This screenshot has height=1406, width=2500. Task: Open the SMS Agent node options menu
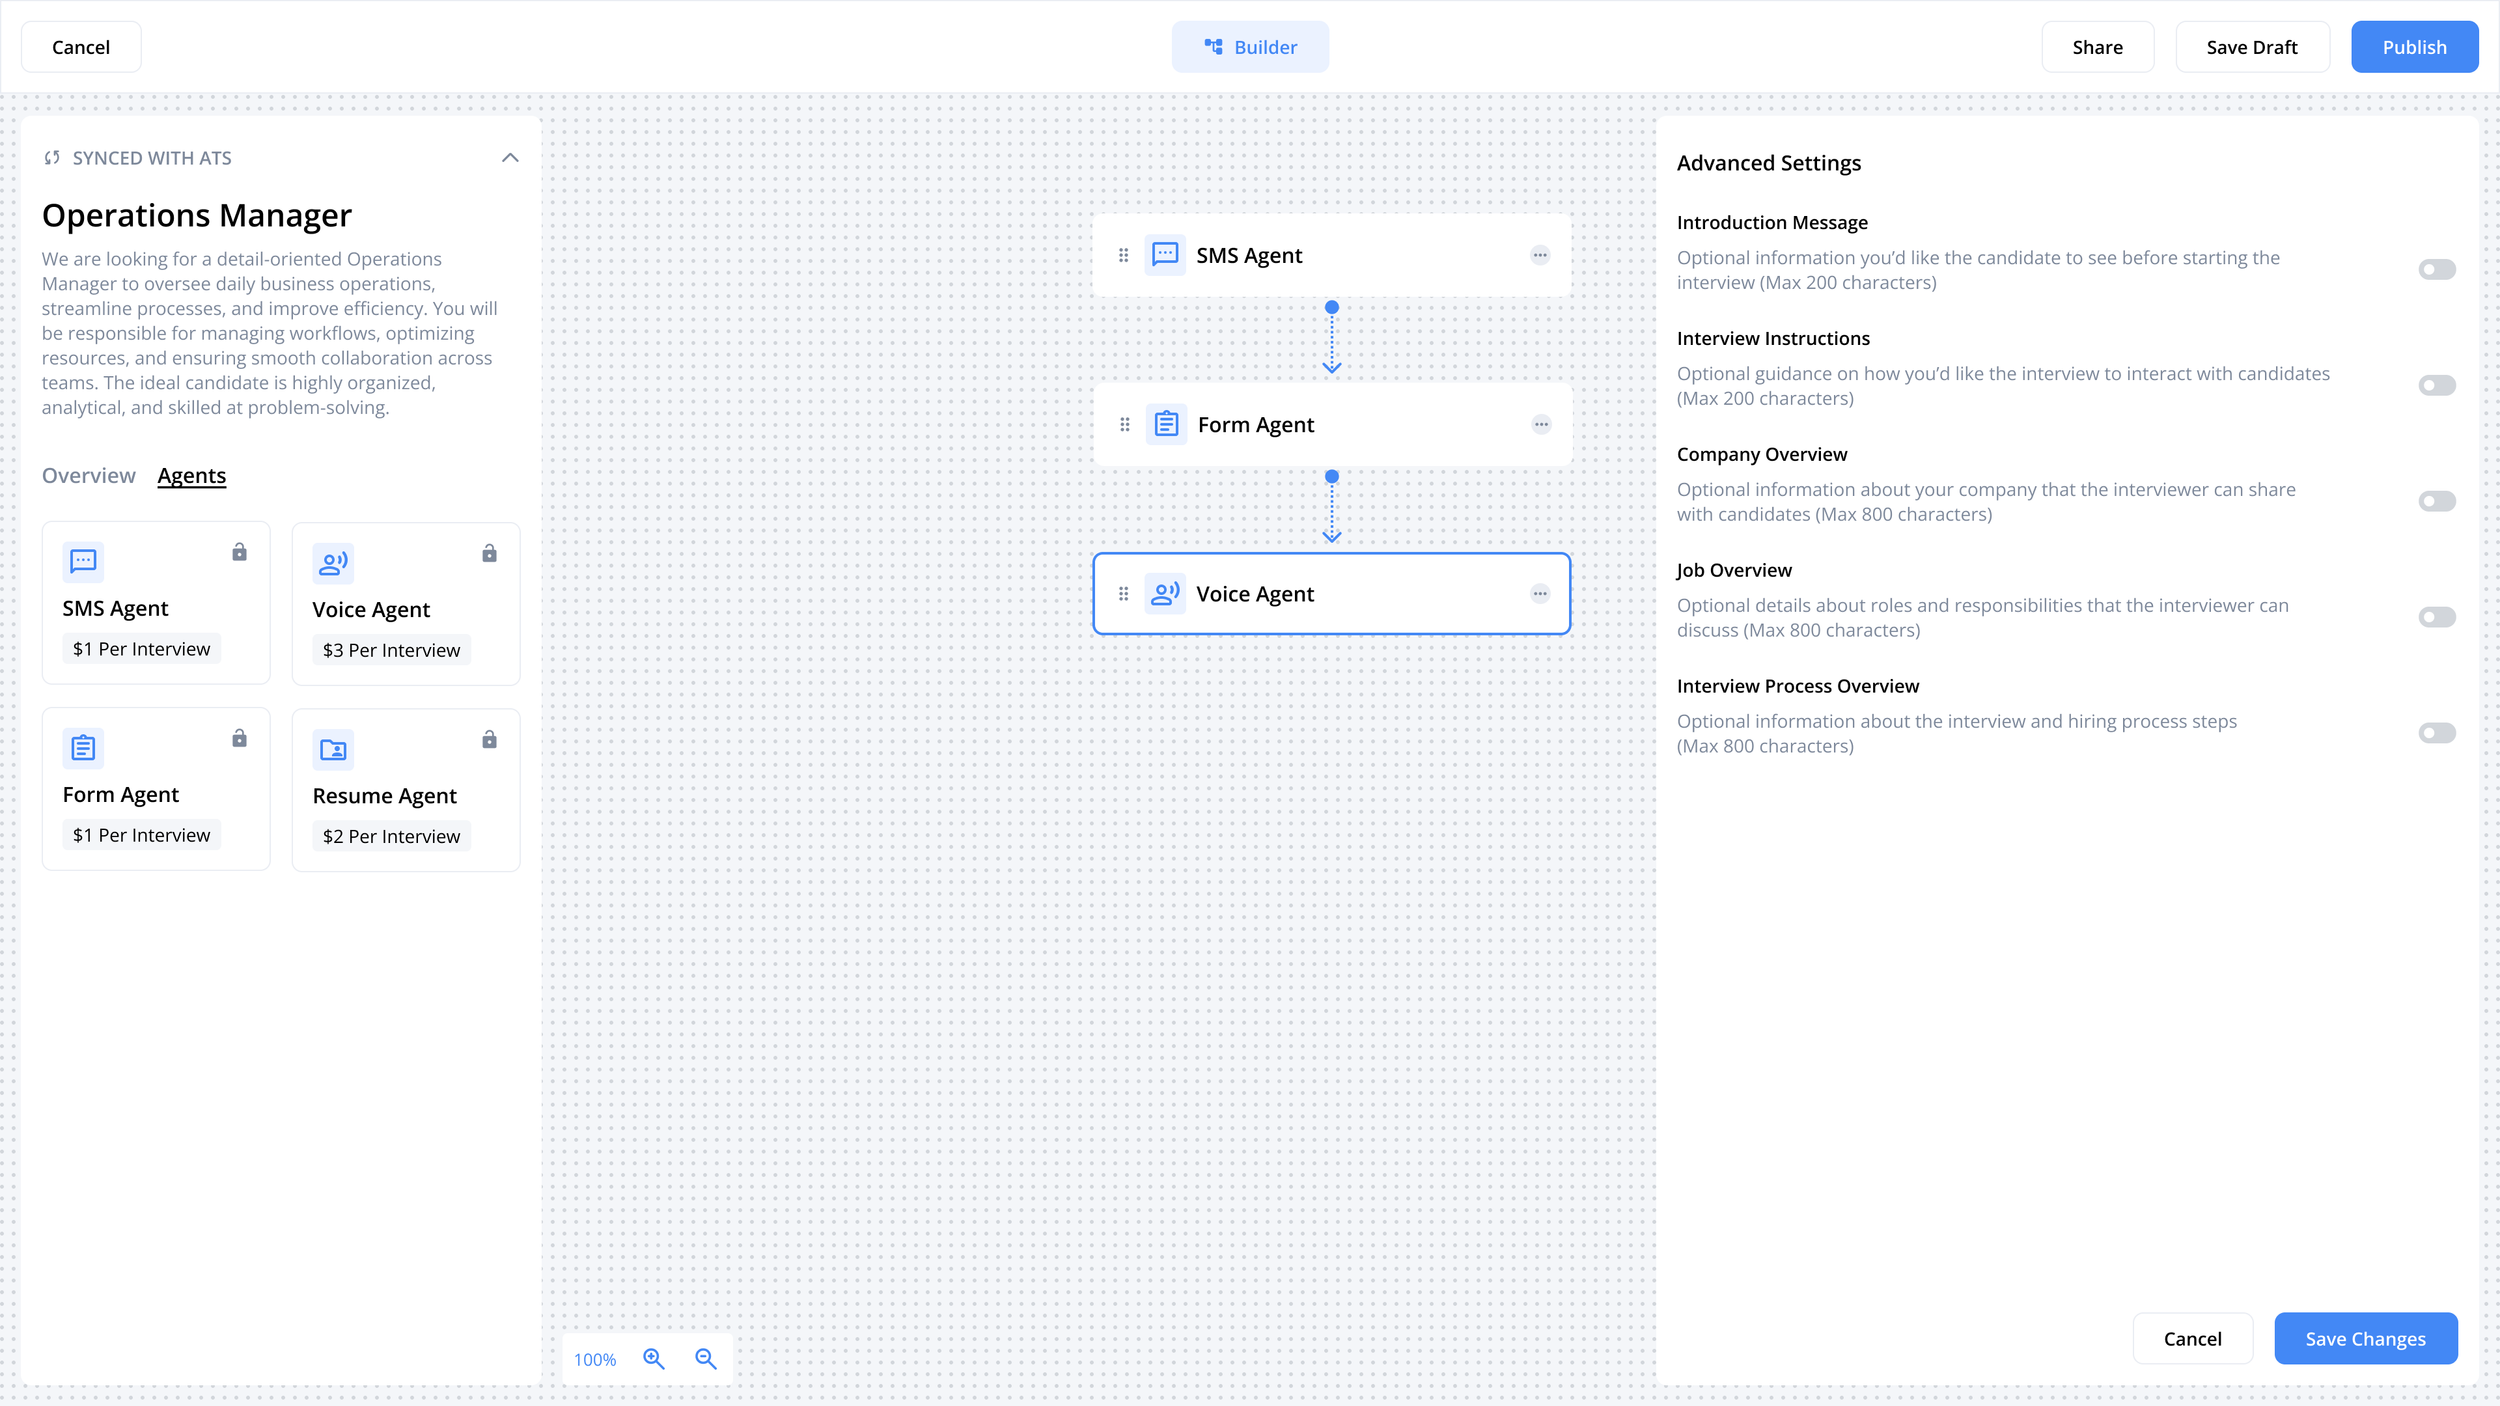pos(1540,255)
